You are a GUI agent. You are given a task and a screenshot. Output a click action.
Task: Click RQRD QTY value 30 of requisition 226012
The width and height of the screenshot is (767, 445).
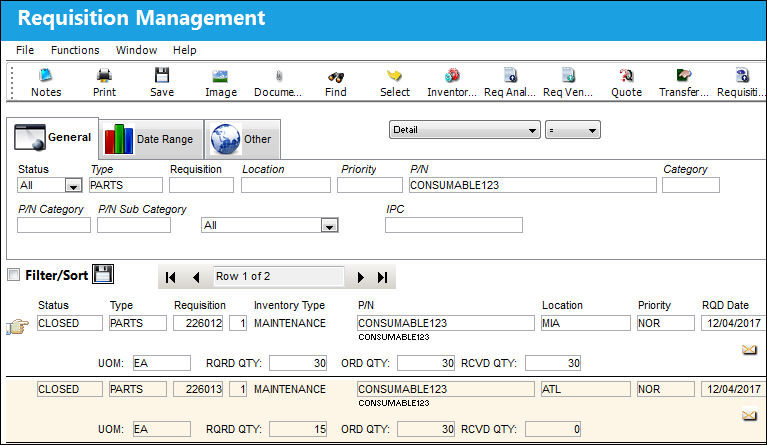click(298, 363)
